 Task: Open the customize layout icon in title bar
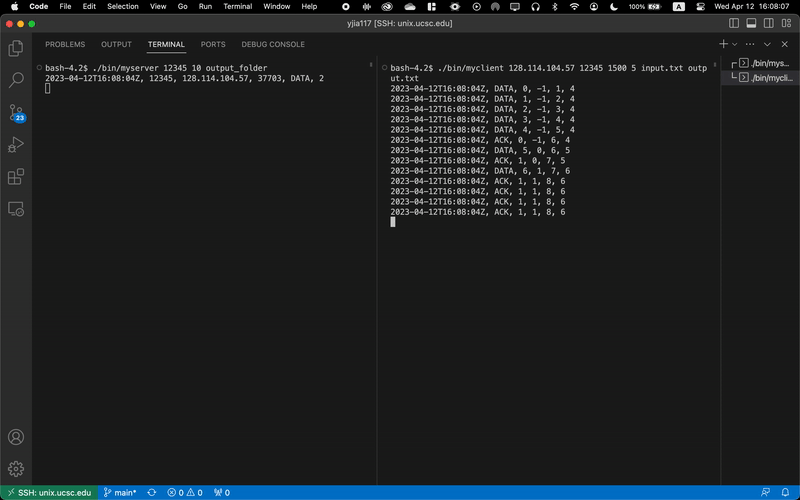pyautogui.click(x=786, y=23)
